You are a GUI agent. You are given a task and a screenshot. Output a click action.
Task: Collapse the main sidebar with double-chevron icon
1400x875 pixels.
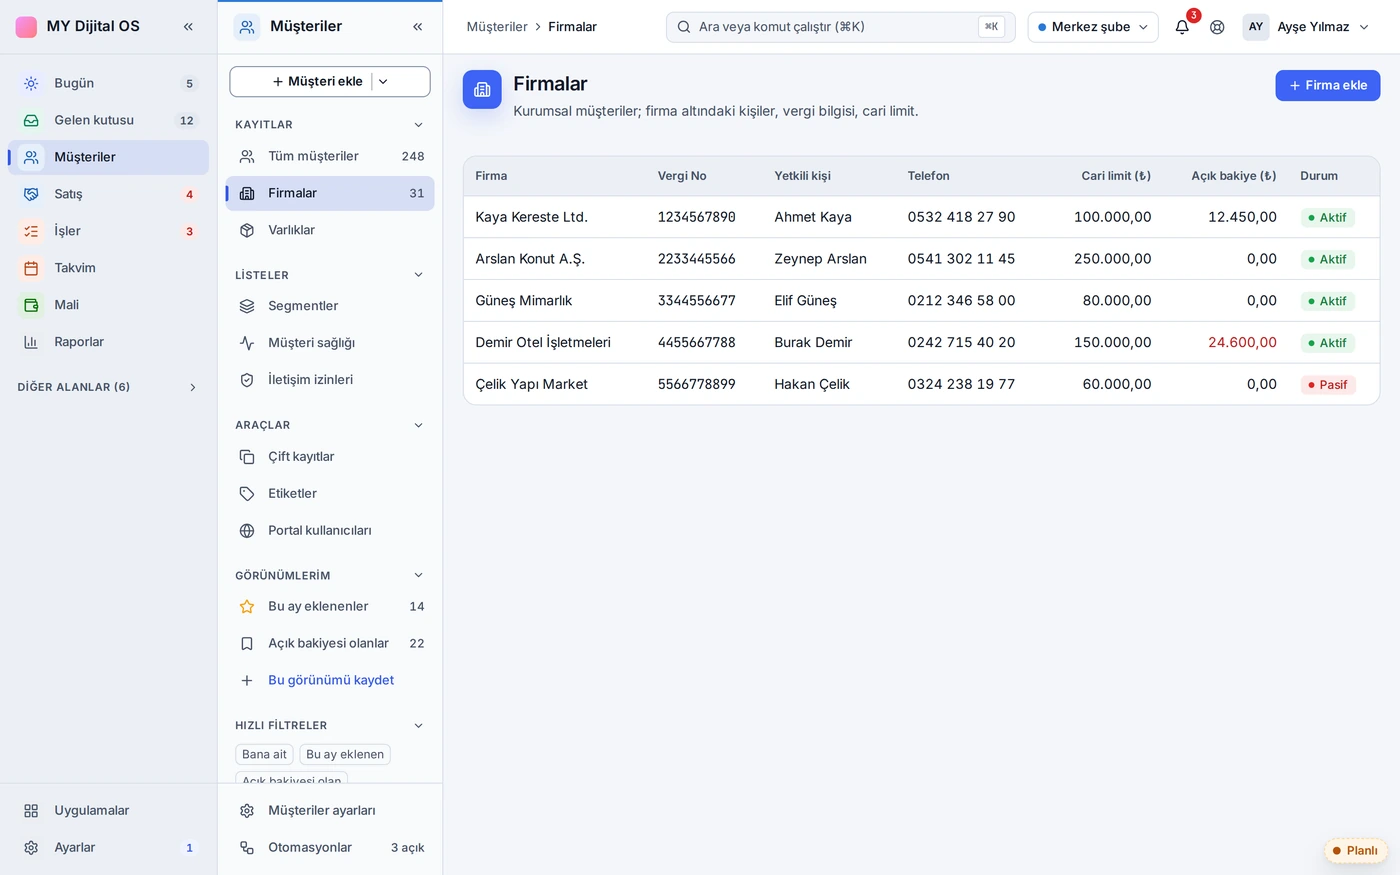188,27
